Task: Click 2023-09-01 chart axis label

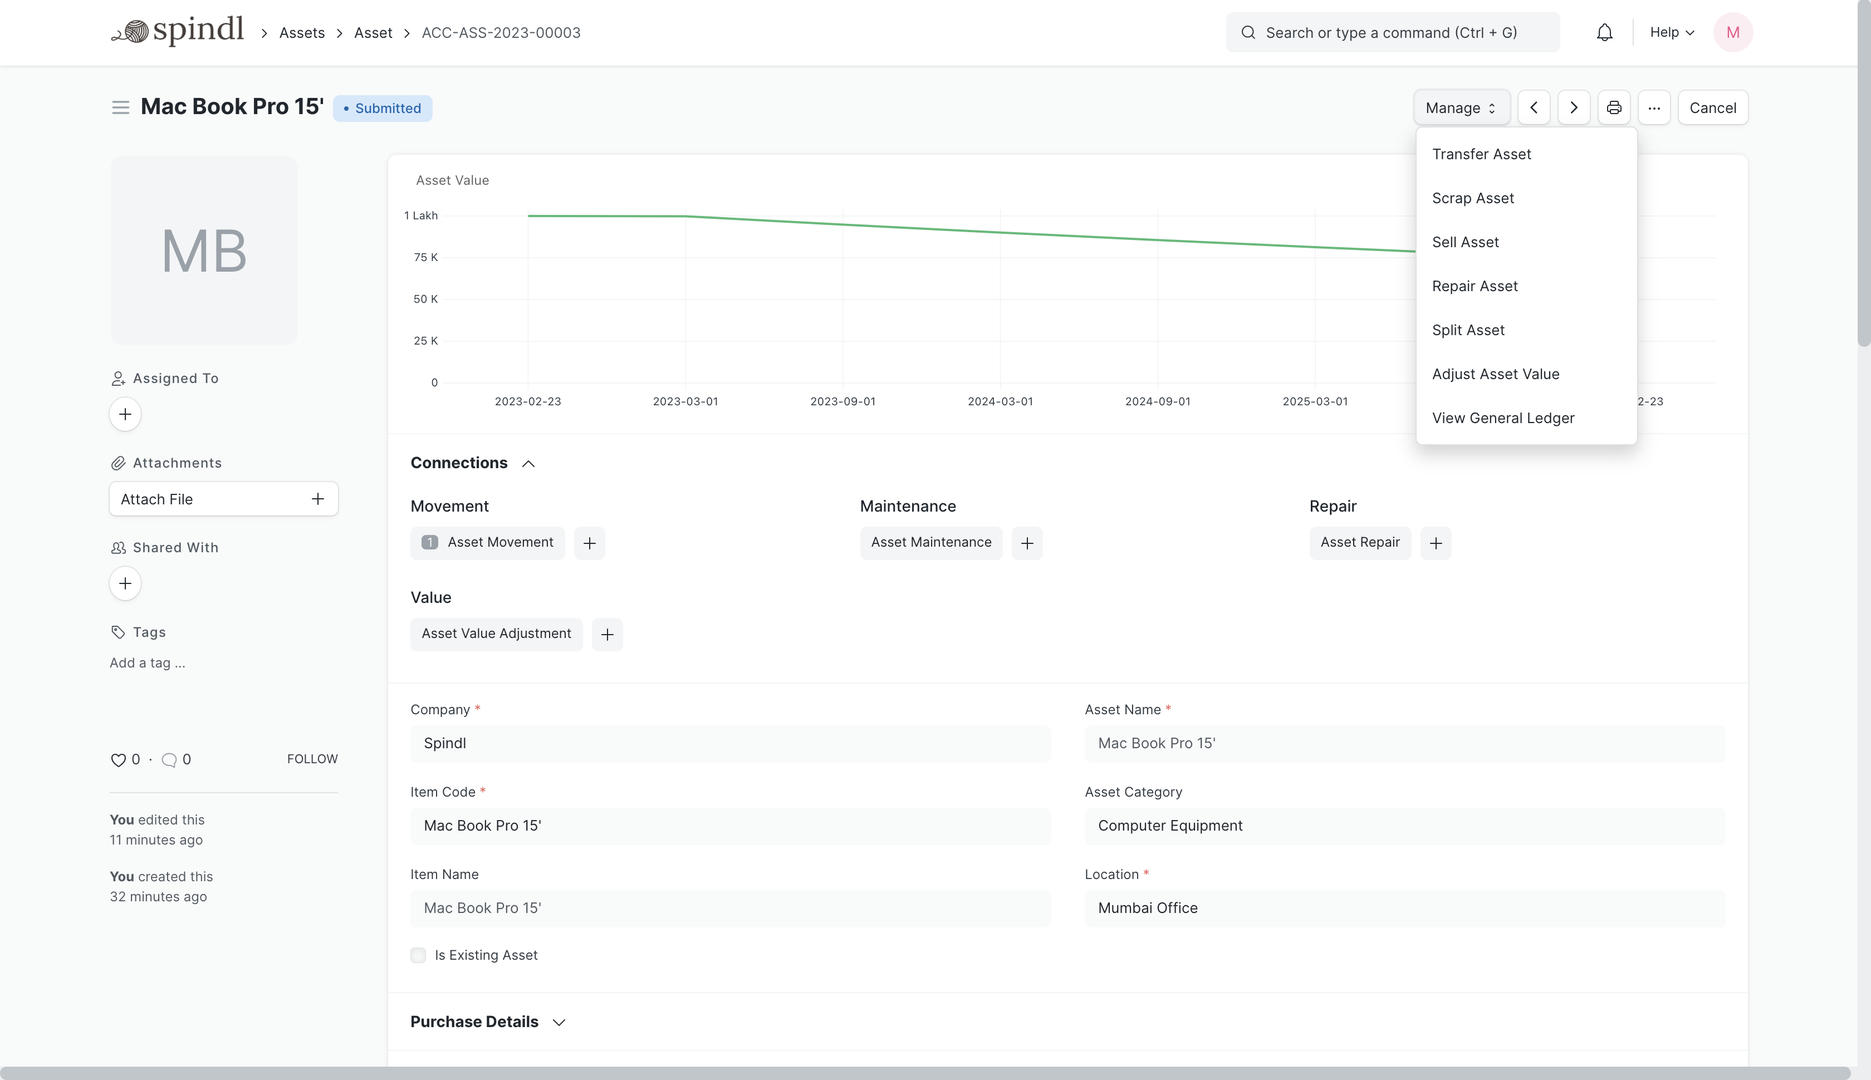Action: (842, 401)
